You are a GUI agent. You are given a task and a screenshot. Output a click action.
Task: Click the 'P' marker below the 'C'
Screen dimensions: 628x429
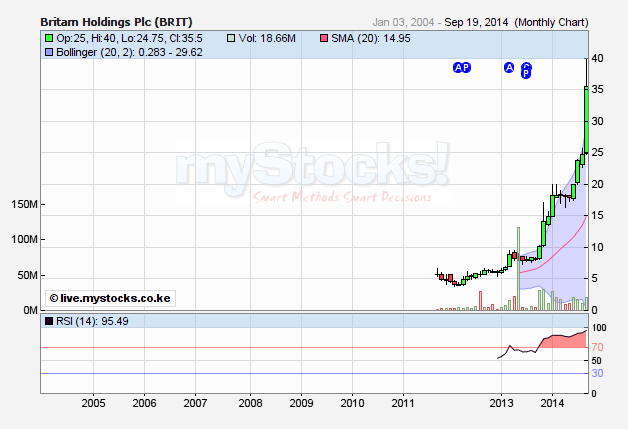pyautogui.click(x=527, y=74)
